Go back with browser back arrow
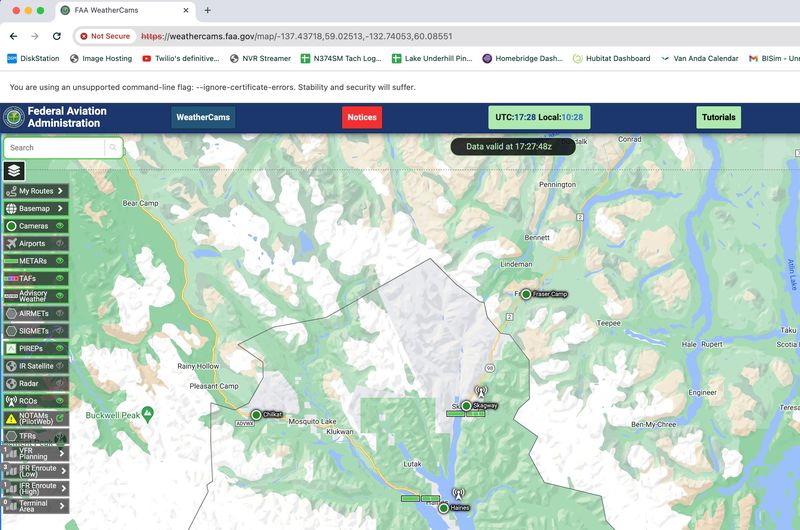The height and width of the screenshot is (530, 800). point(14,36)
